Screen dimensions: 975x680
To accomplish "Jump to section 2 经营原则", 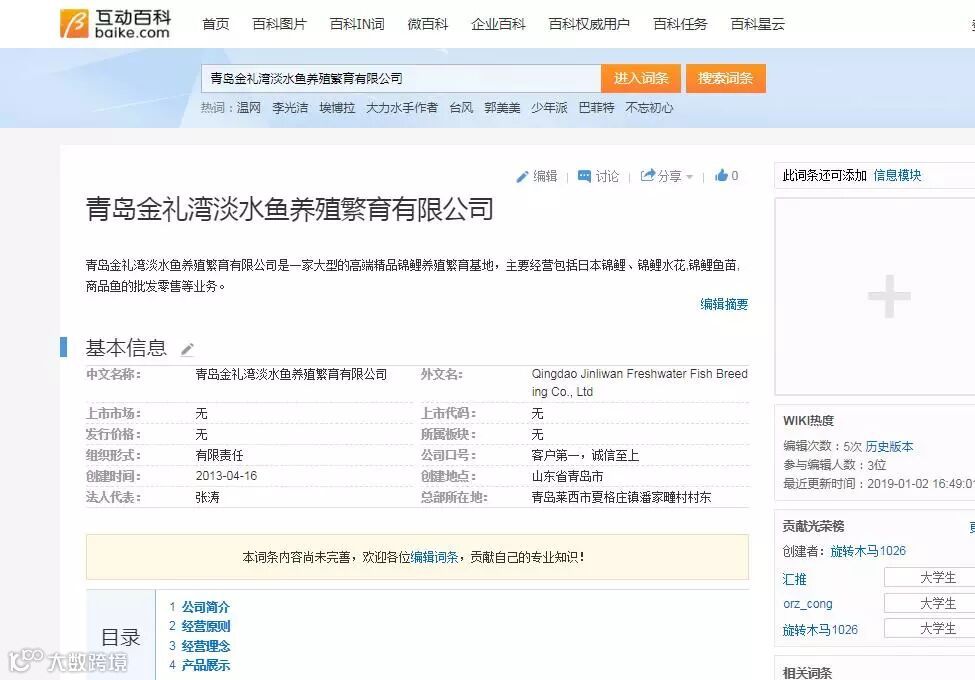I will (x=205, y=626).
